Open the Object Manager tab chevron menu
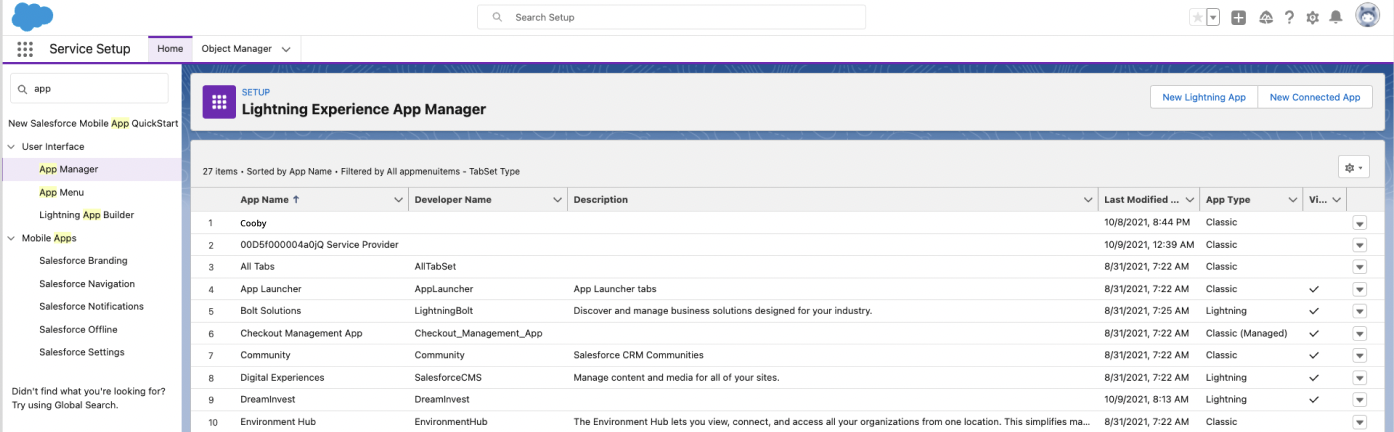 [286, 49]
